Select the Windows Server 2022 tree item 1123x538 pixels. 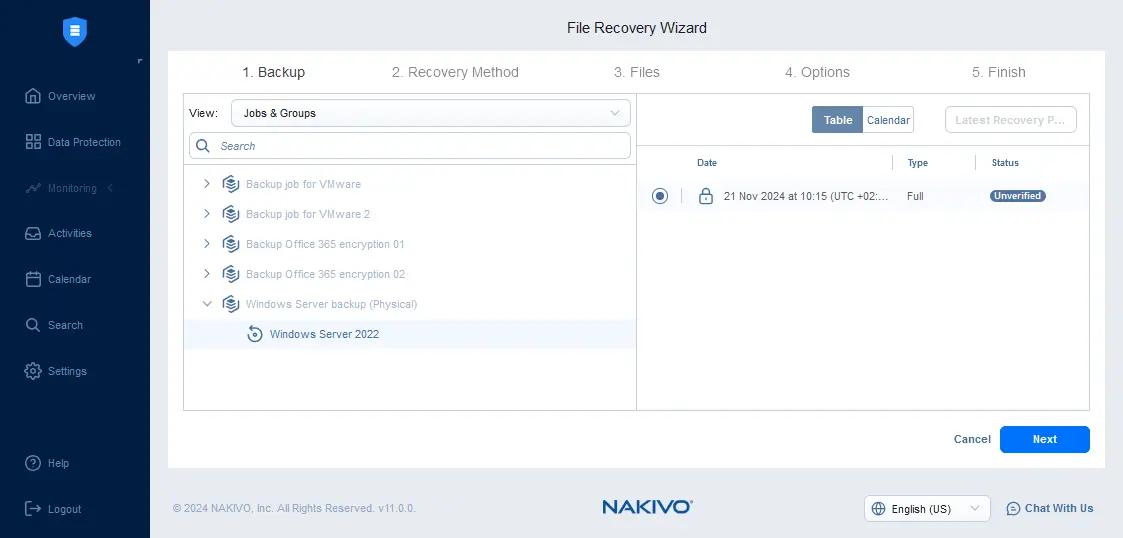pos(410,334)
